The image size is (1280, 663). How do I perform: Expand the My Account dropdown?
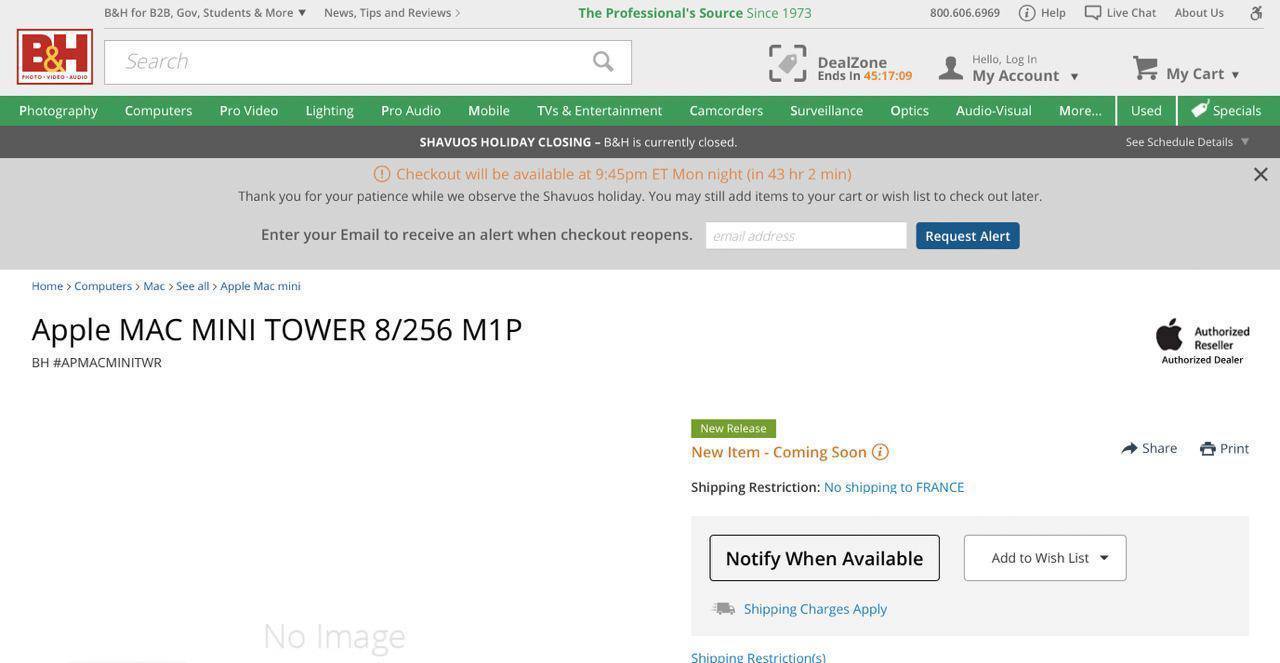tap(1074, 76)
